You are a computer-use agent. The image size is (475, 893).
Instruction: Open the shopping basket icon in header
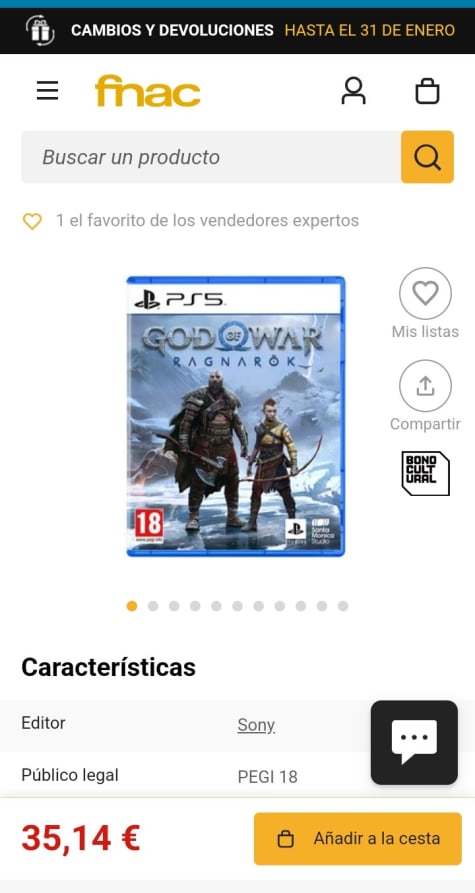[x=427, y=91]
